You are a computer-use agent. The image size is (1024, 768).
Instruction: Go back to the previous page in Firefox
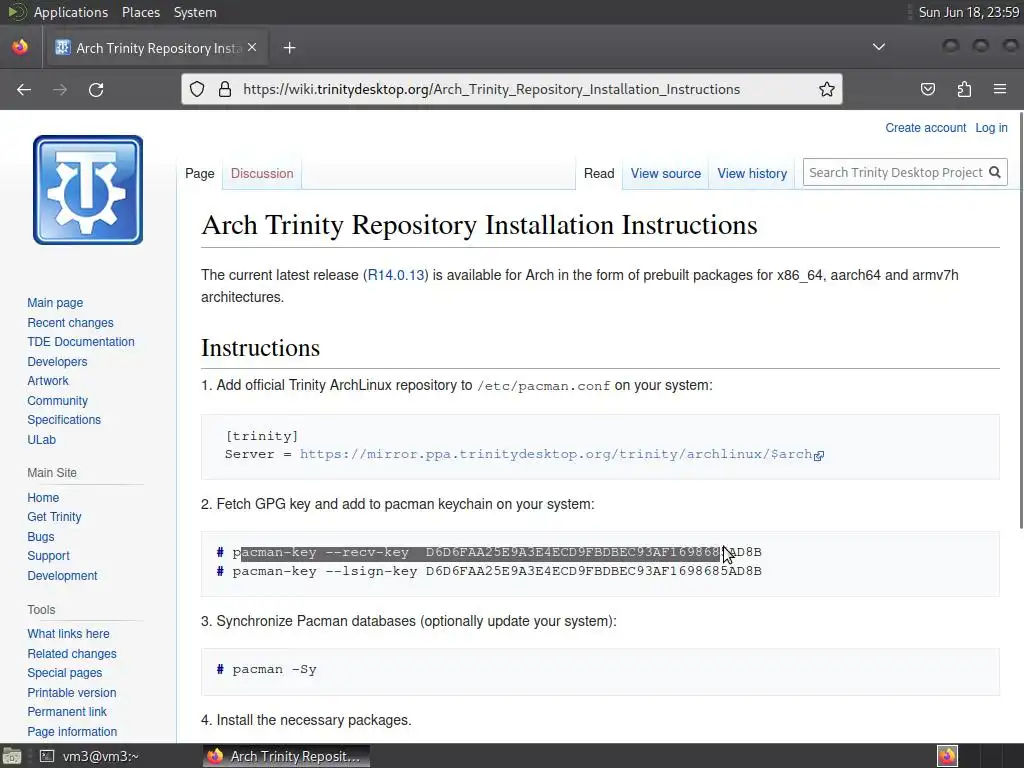[24, 89]
